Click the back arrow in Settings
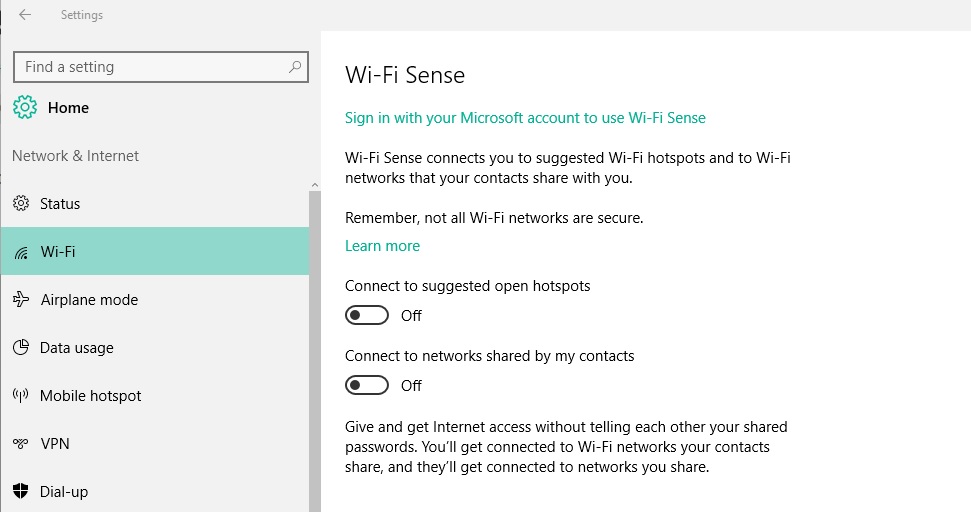Screen dimensions: 971x512 25,14
